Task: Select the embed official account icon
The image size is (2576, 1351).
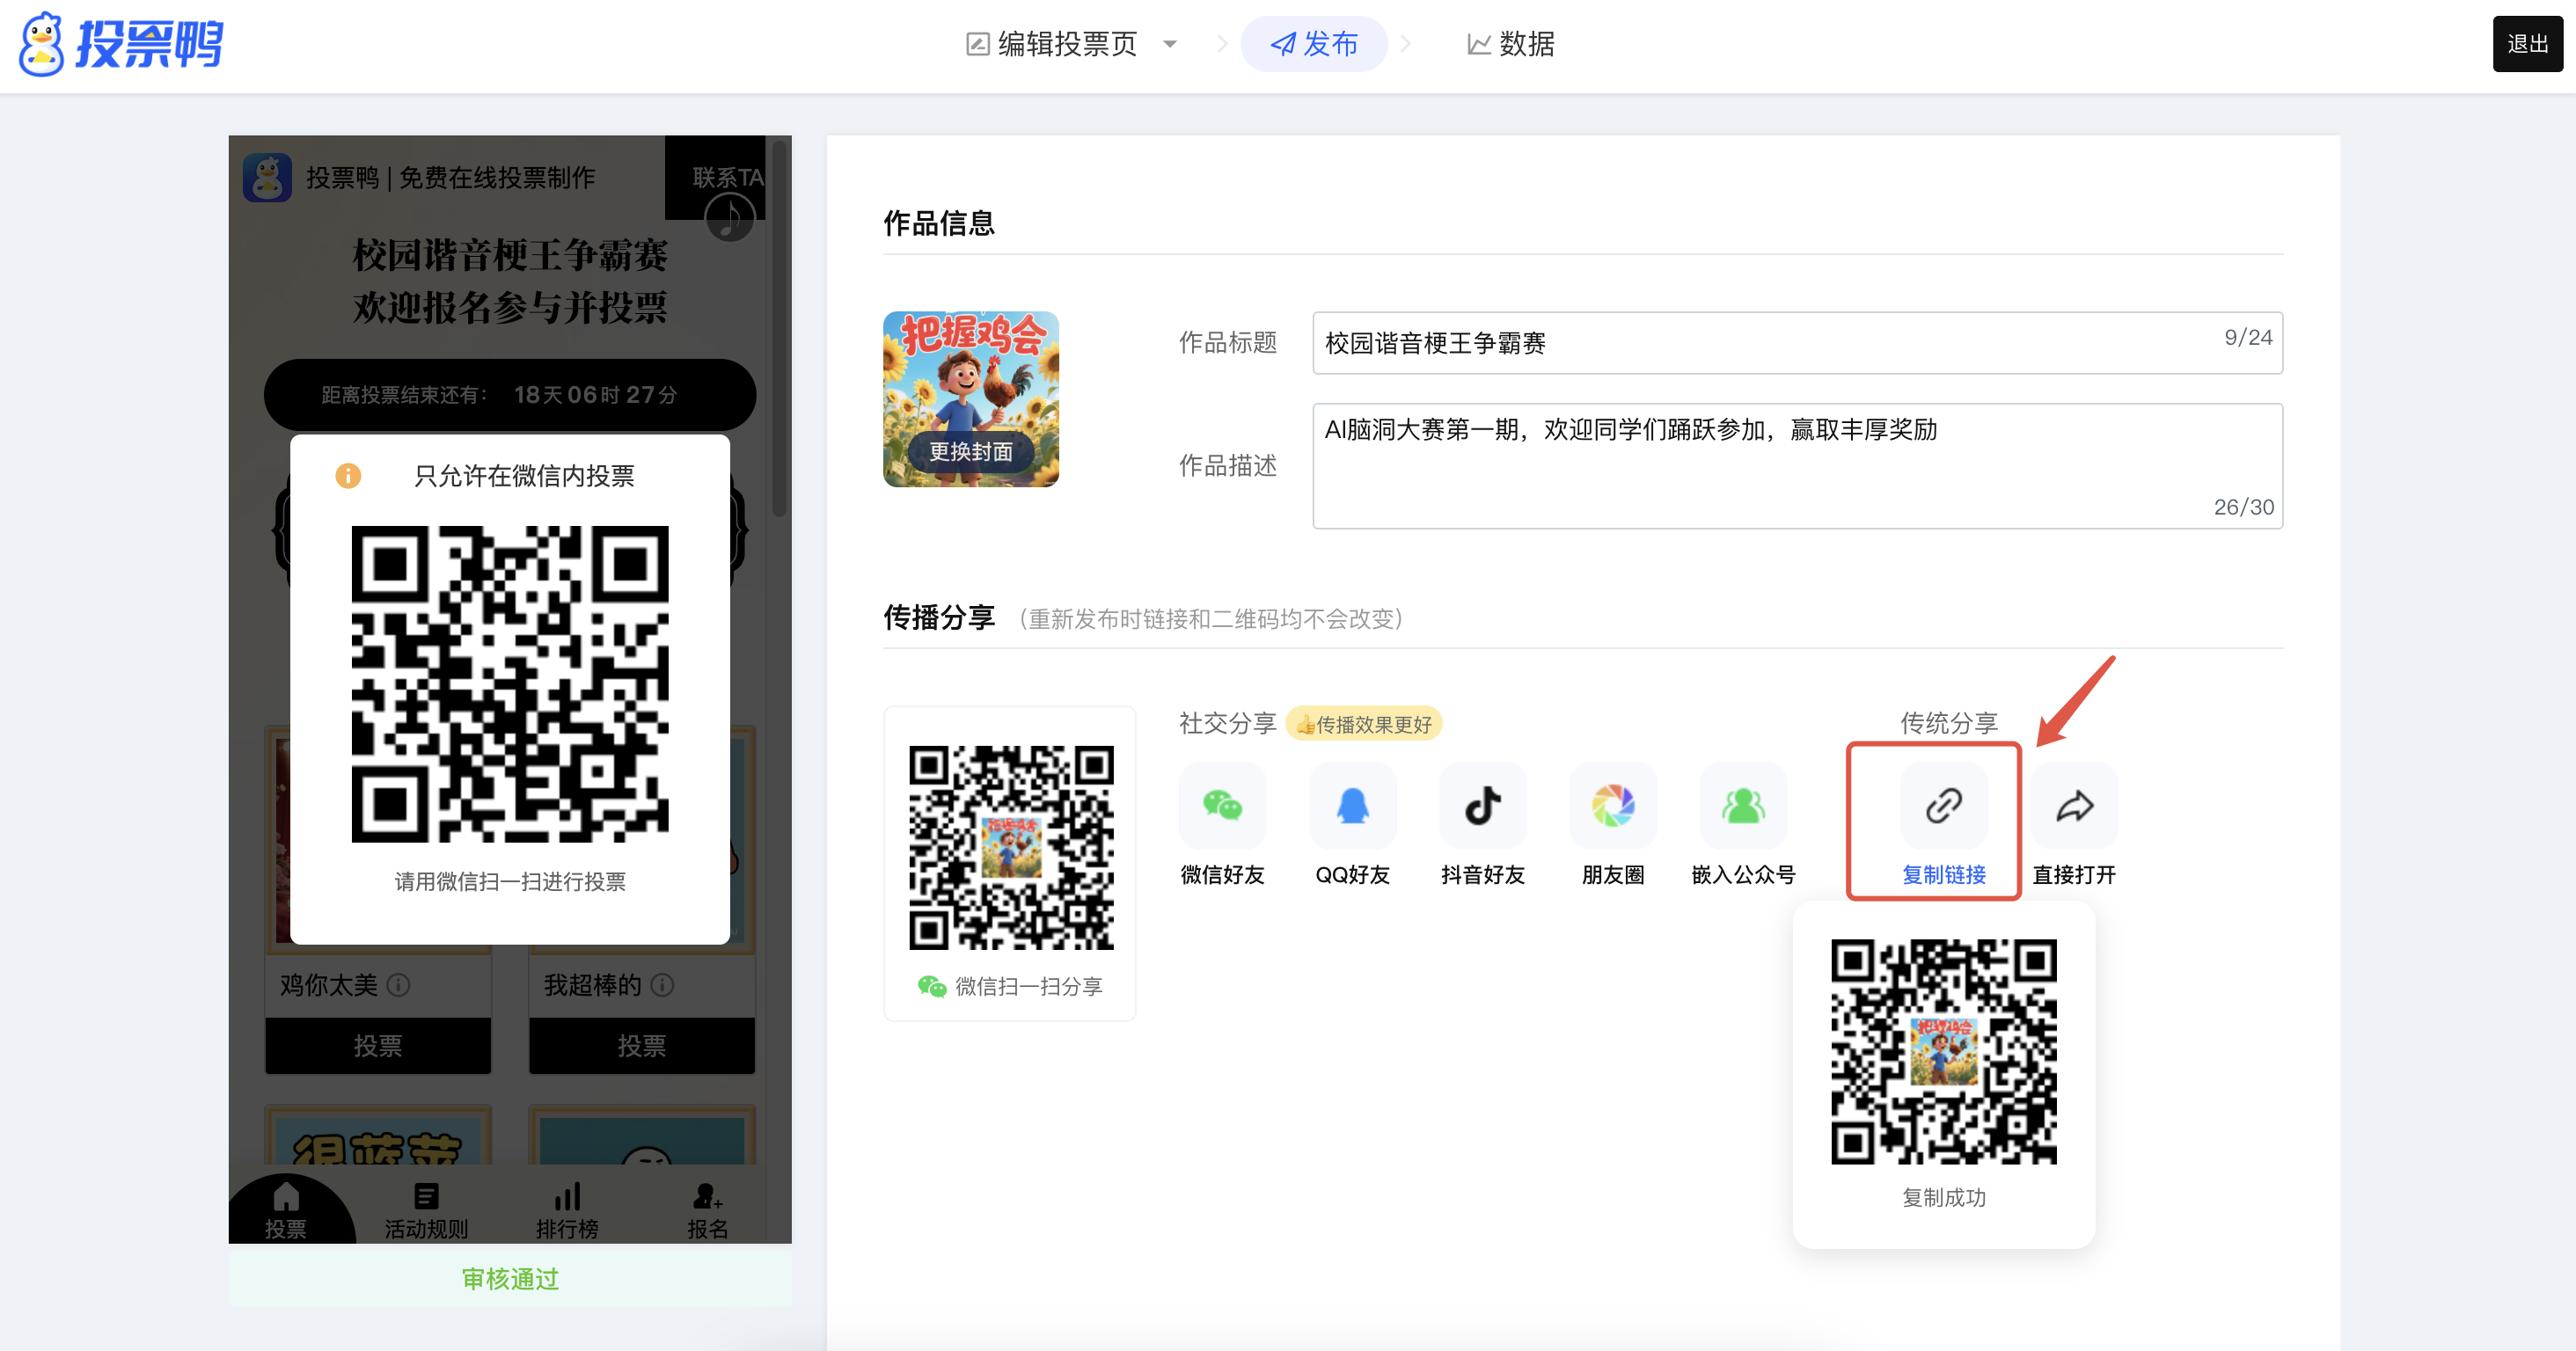Action: coord(1743,806)
